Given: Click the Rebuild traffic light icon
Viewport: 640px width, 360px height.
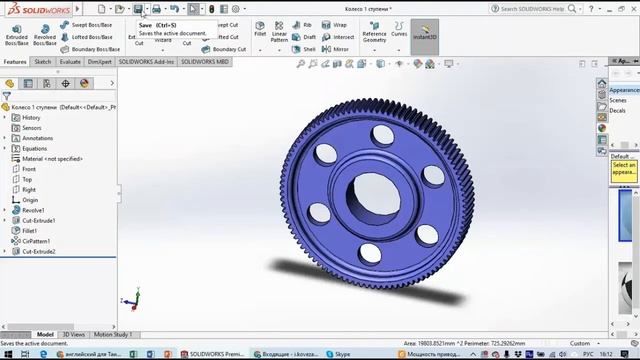Looking at the screenshot, I should [211, 9].
